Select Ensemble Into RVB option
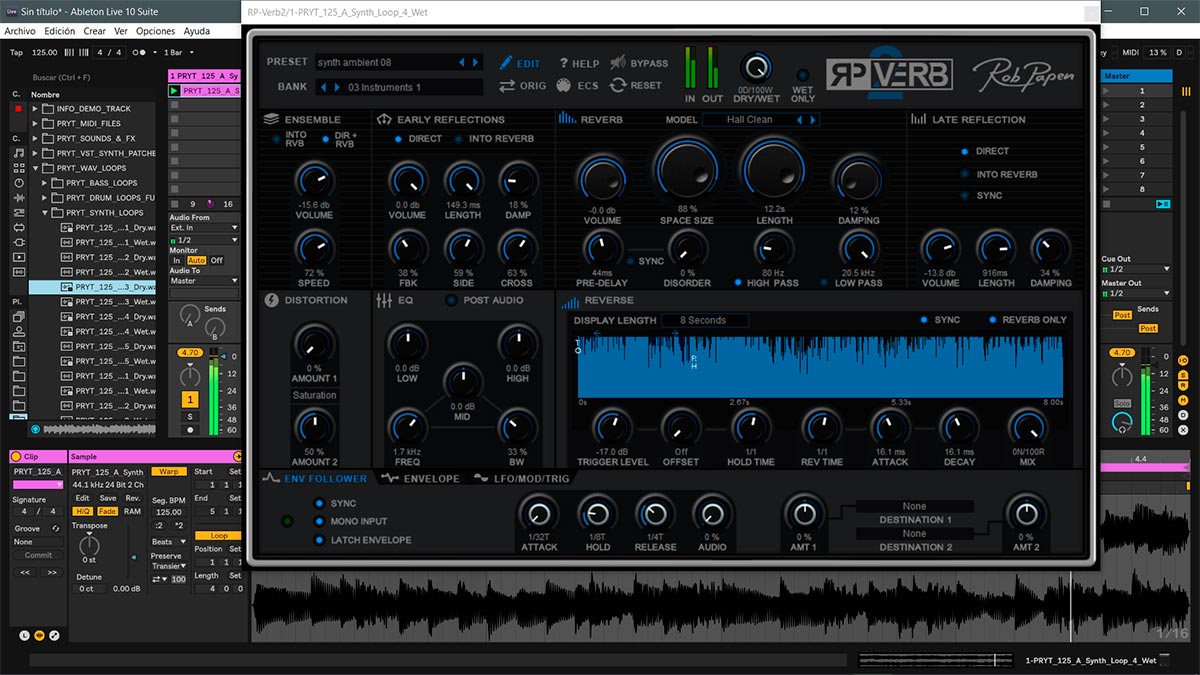Viewport: 1200px width, 675px height. [x=276, y=139]
